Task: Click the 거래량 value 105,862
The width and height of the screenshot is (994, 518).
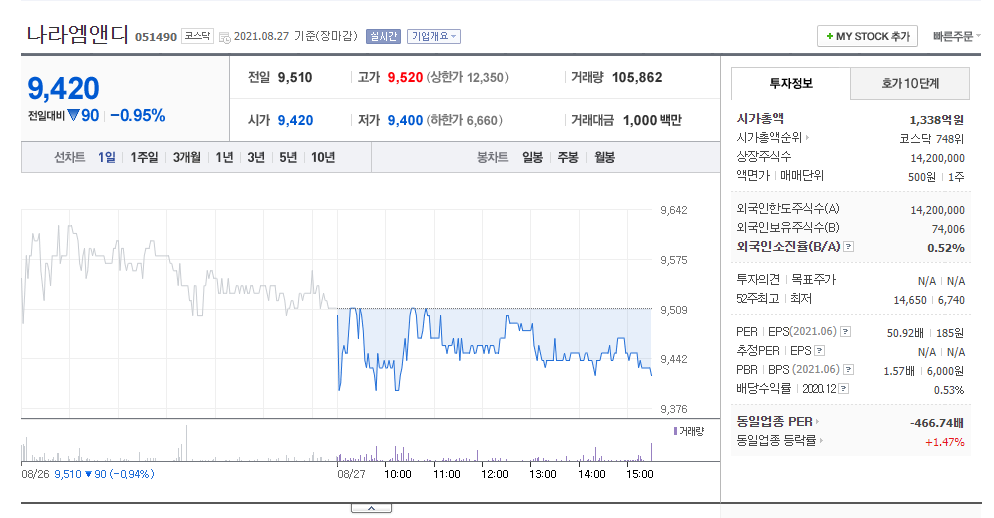Action: [x=637, y=77]
